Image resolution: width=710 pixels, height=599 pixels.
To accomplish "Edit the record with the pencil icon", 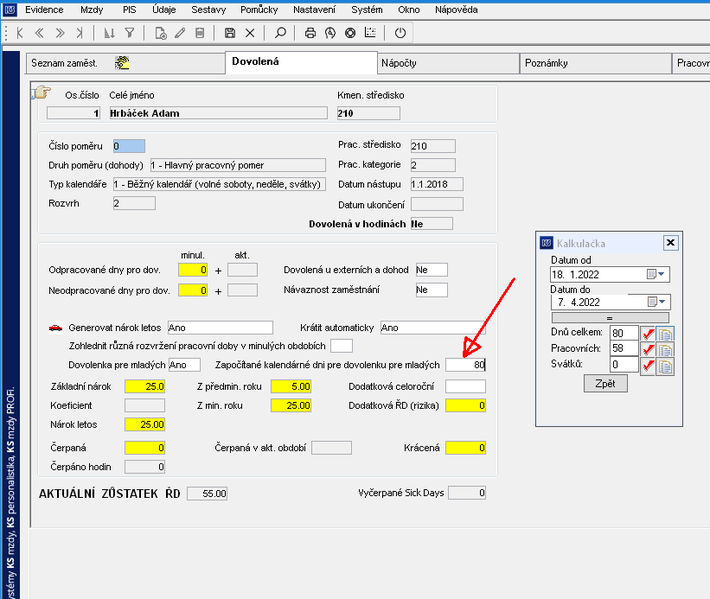I will coord(180,33).
